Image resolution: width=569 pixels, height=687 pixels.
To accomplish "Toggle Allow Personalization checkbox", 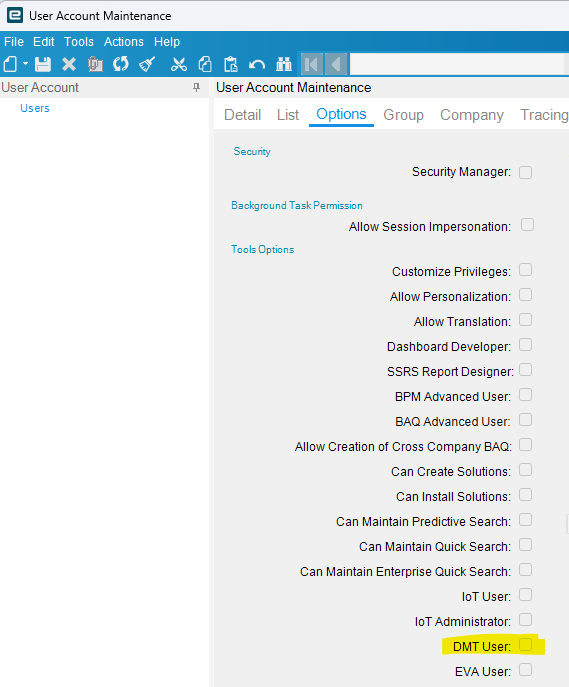I will click(525, 295).
